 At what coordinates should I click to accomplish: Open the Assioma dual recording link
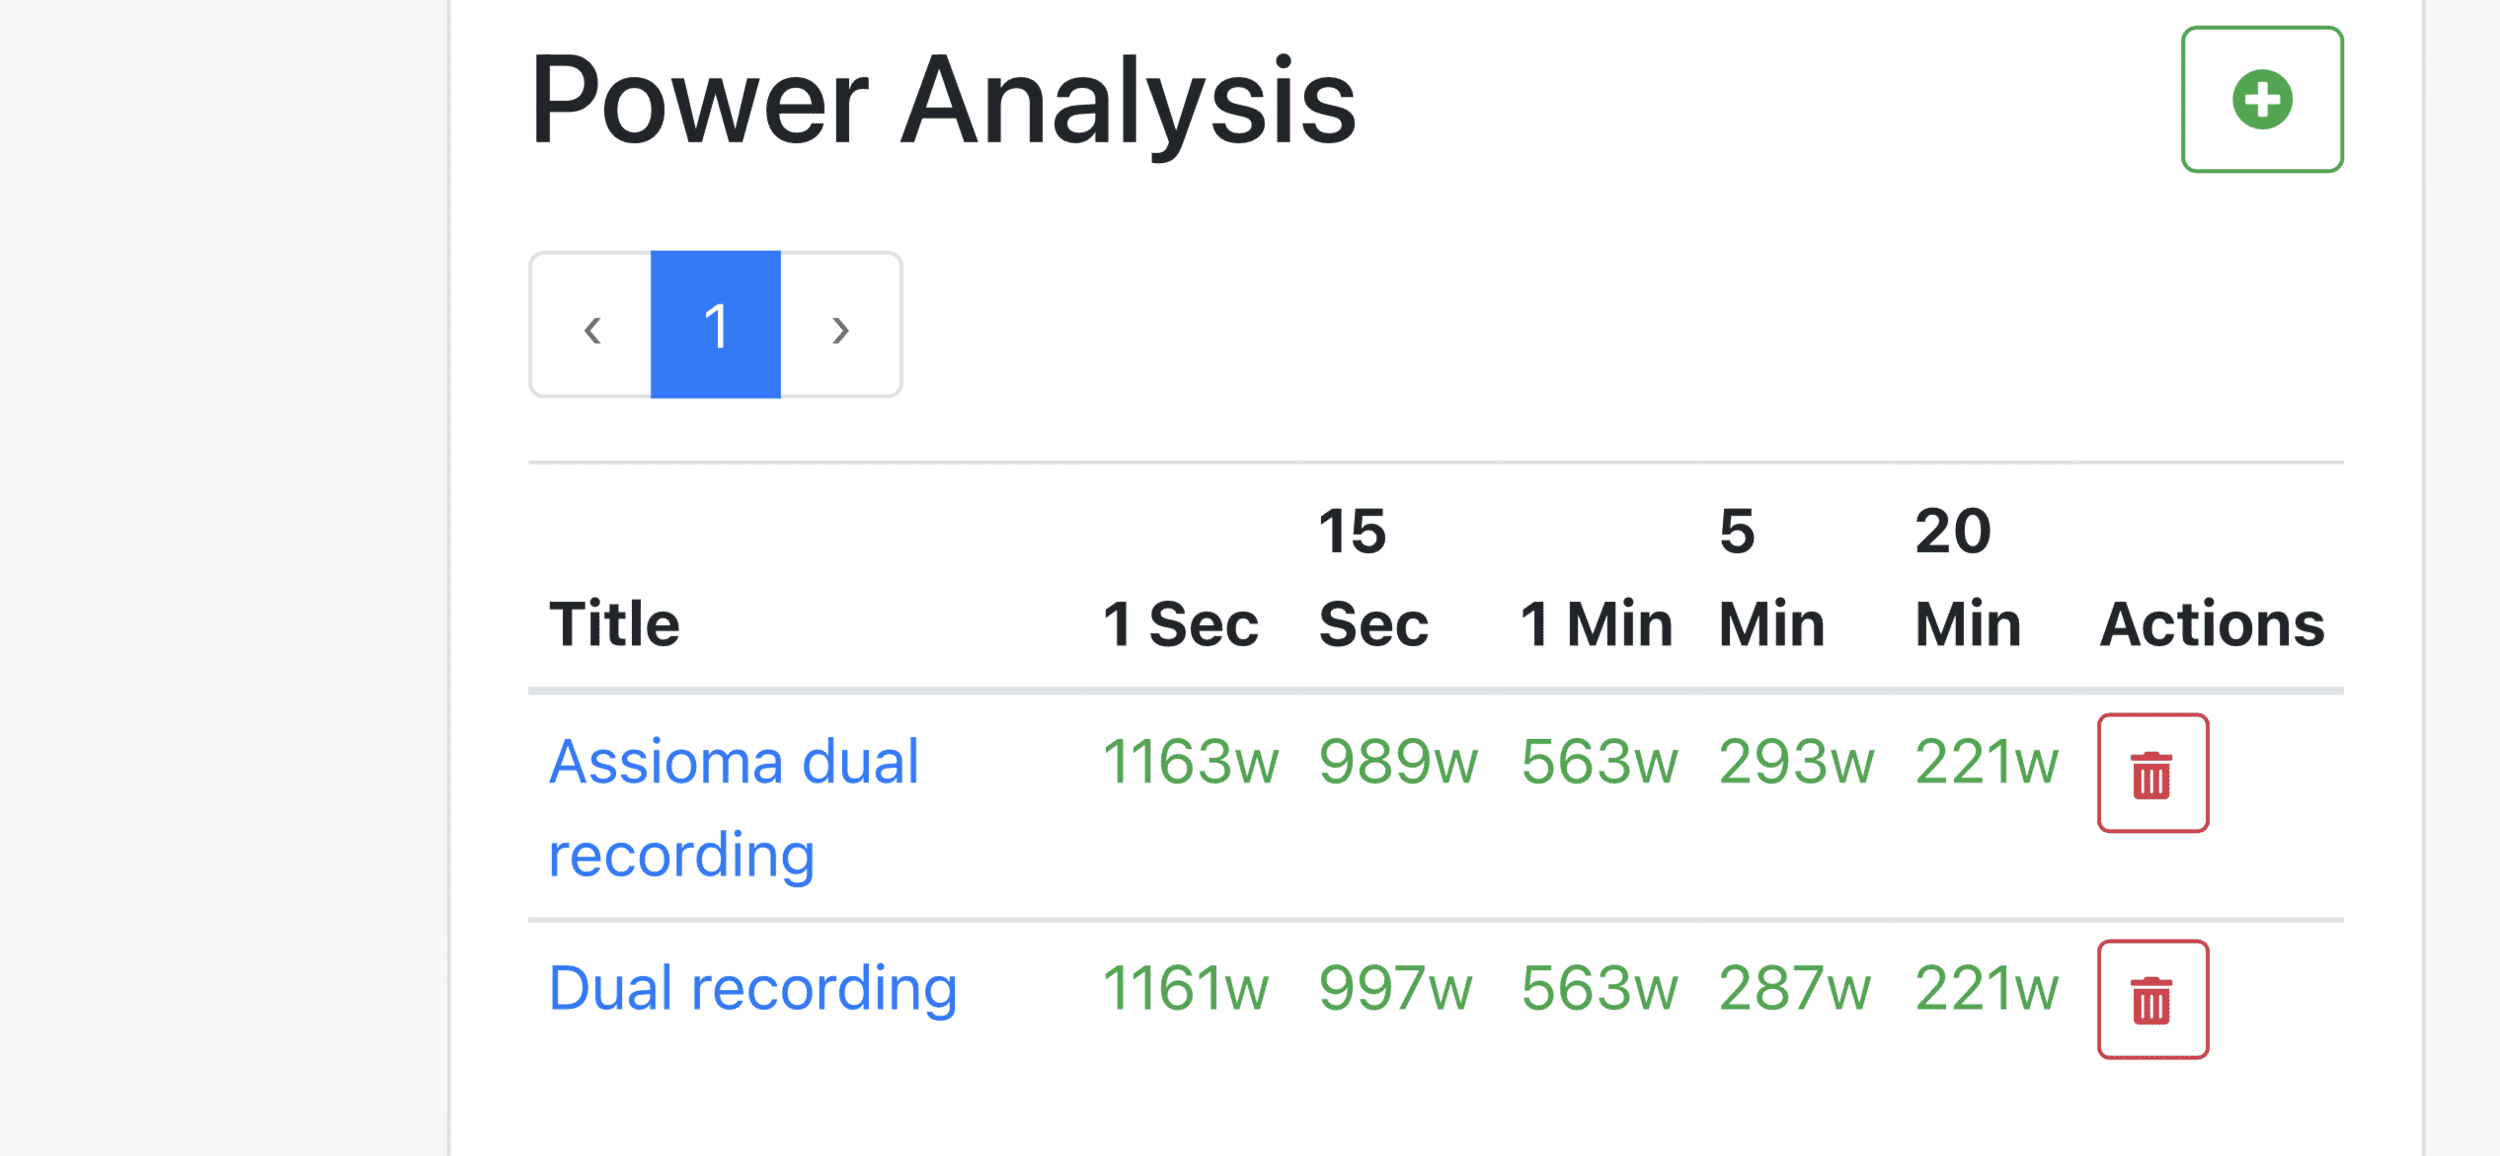click(734, 808)
